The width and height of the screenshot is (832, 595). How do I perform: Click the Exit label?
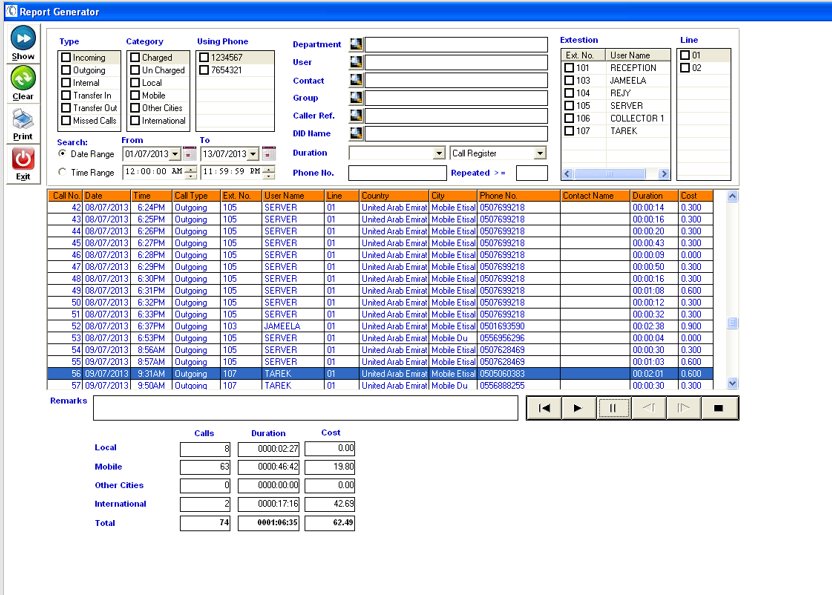23,177
